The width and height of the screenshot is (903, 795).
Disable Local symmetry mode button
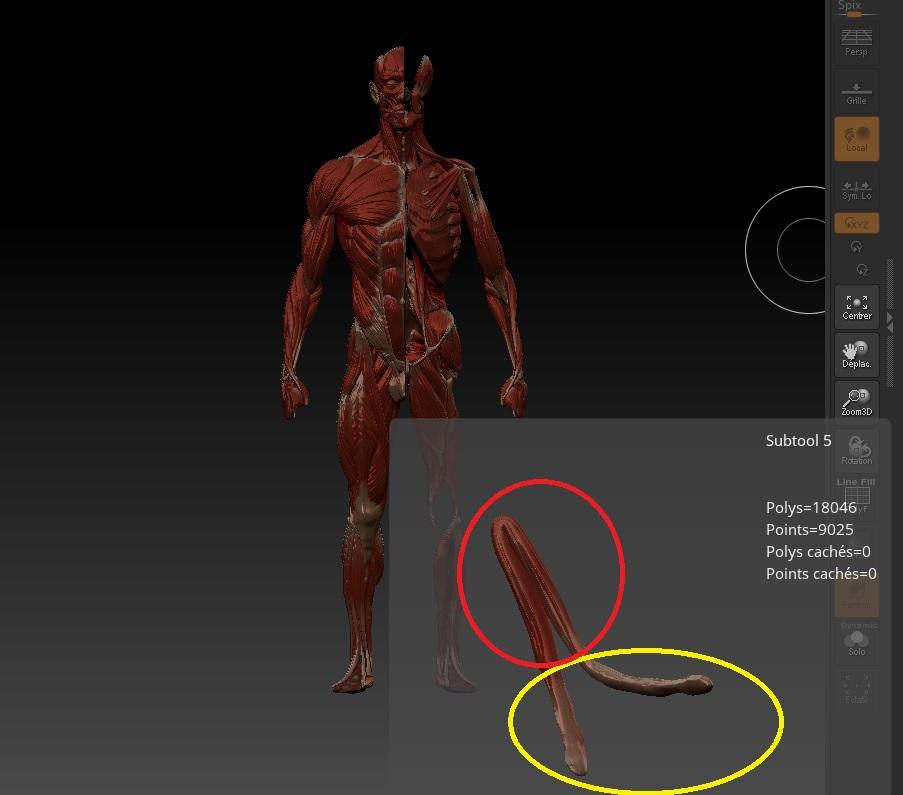(x=856, y=139)
